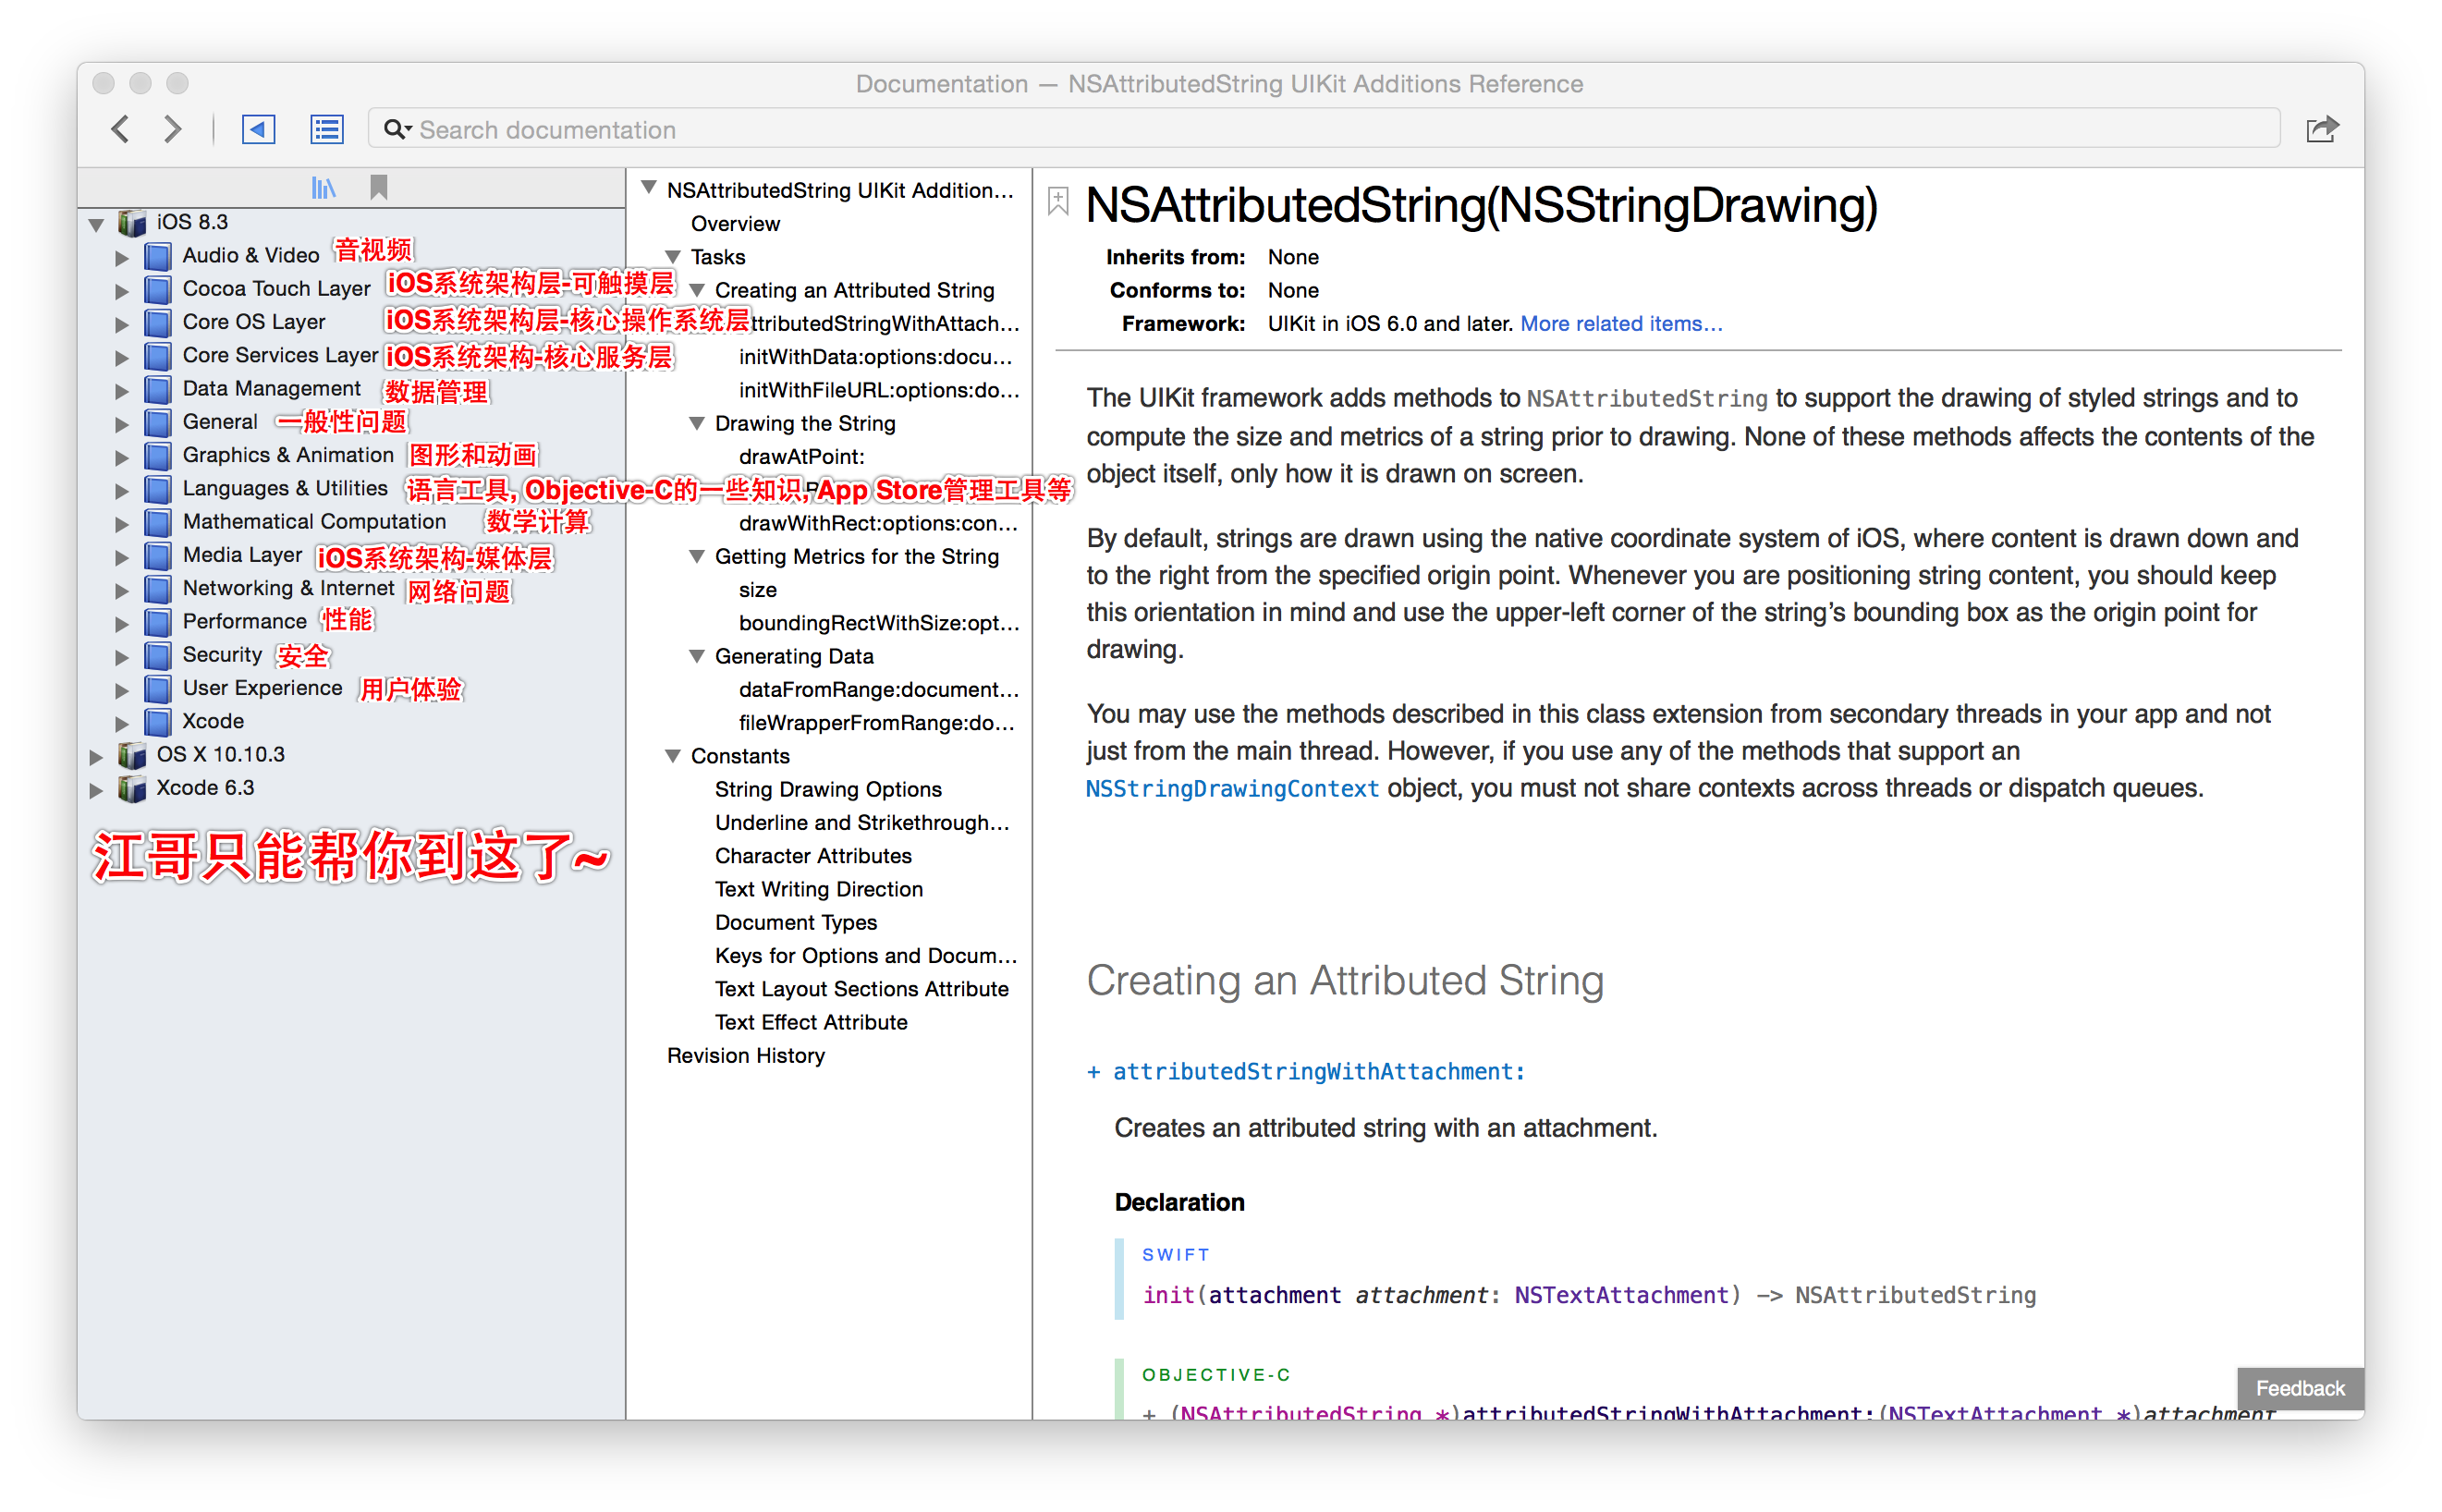Select Revision History in the outline

pyautogui.click(x=746, y=1056)
